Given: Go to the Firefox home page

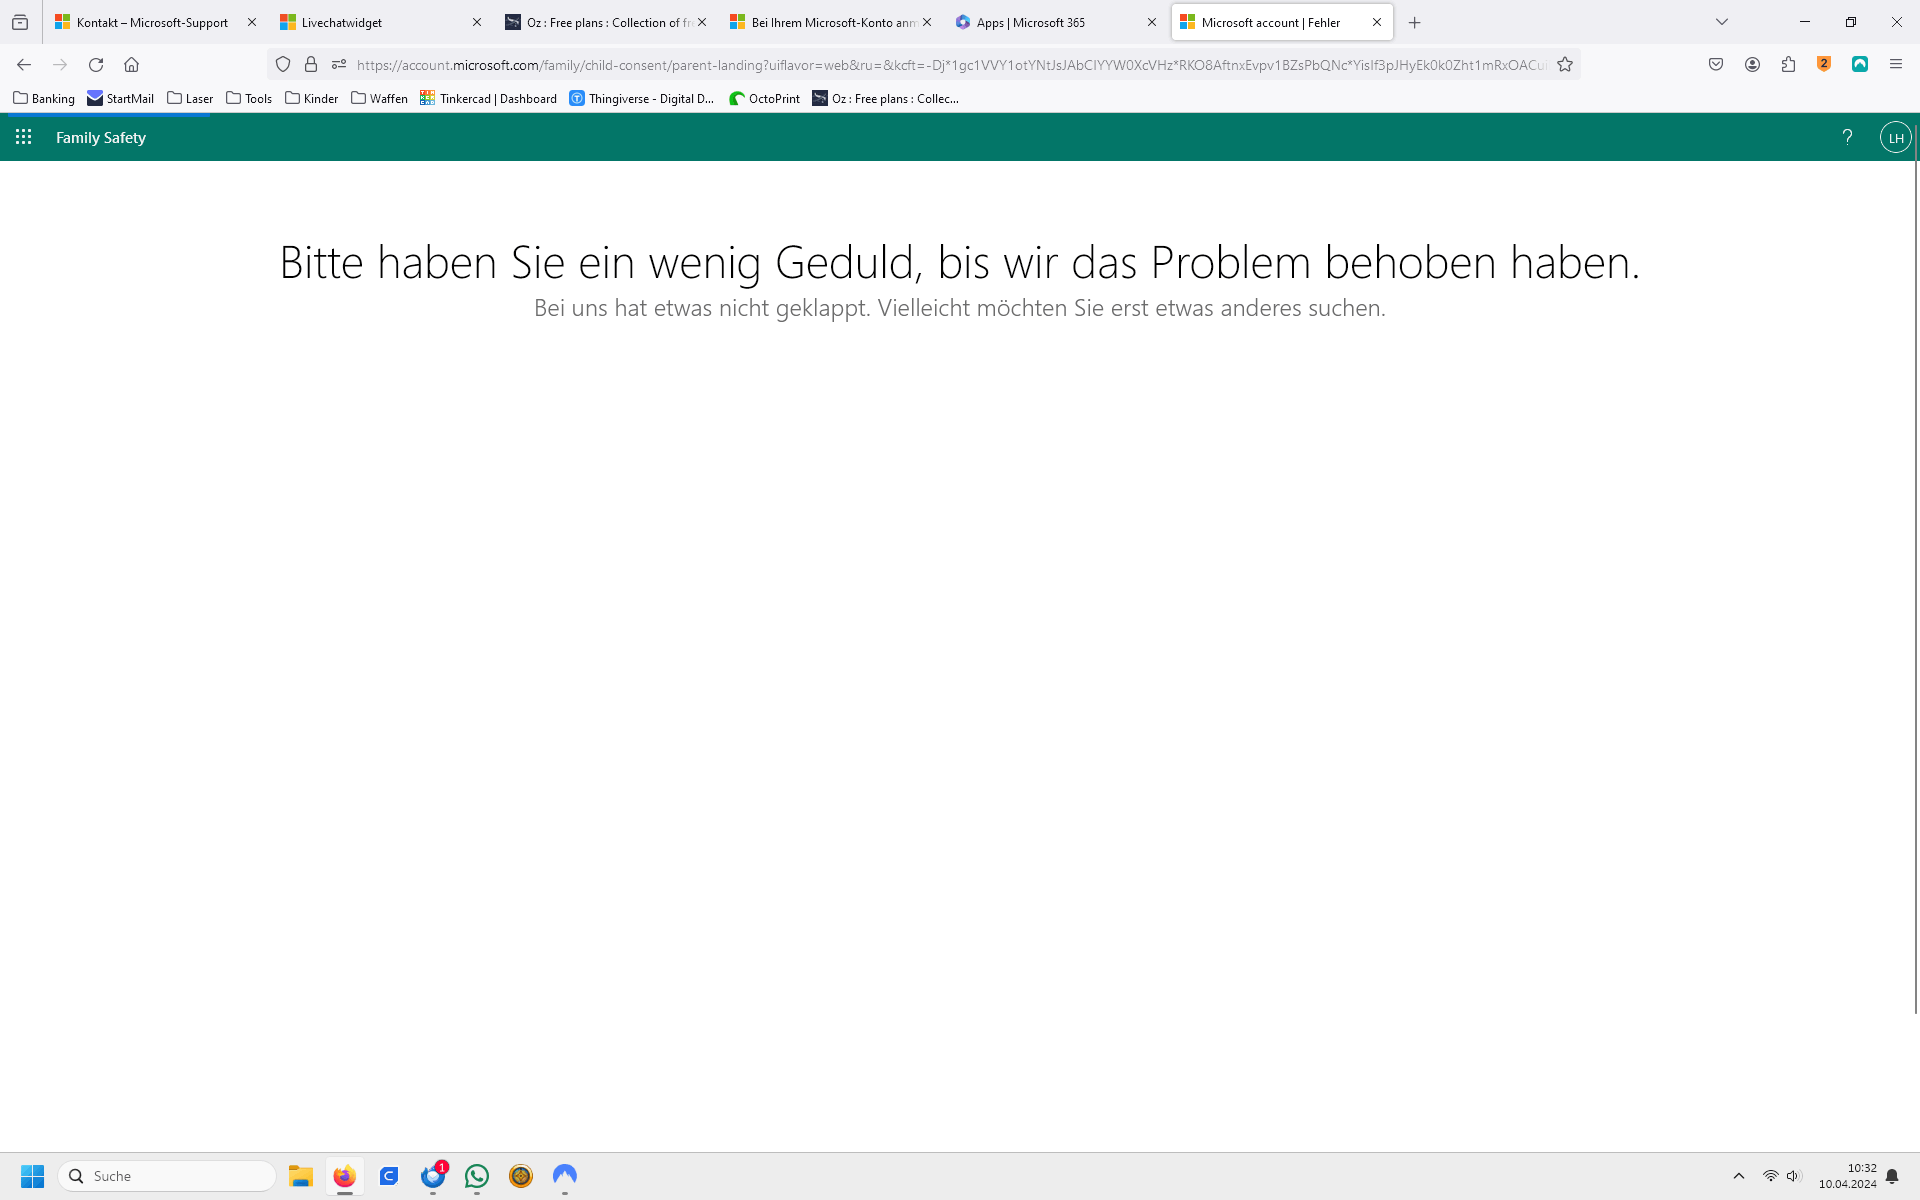Looking at the screenshot, I should [131, 65].
